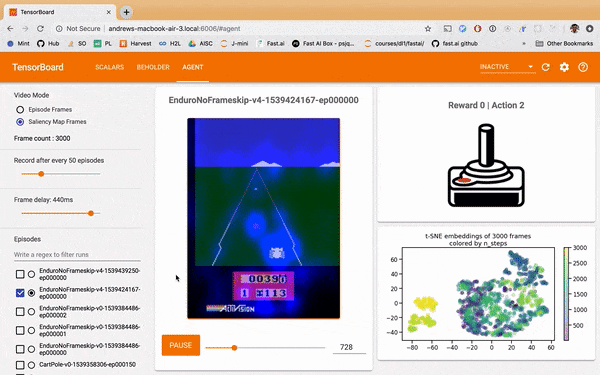Focus the regex filter runs field

pos(77,255)
